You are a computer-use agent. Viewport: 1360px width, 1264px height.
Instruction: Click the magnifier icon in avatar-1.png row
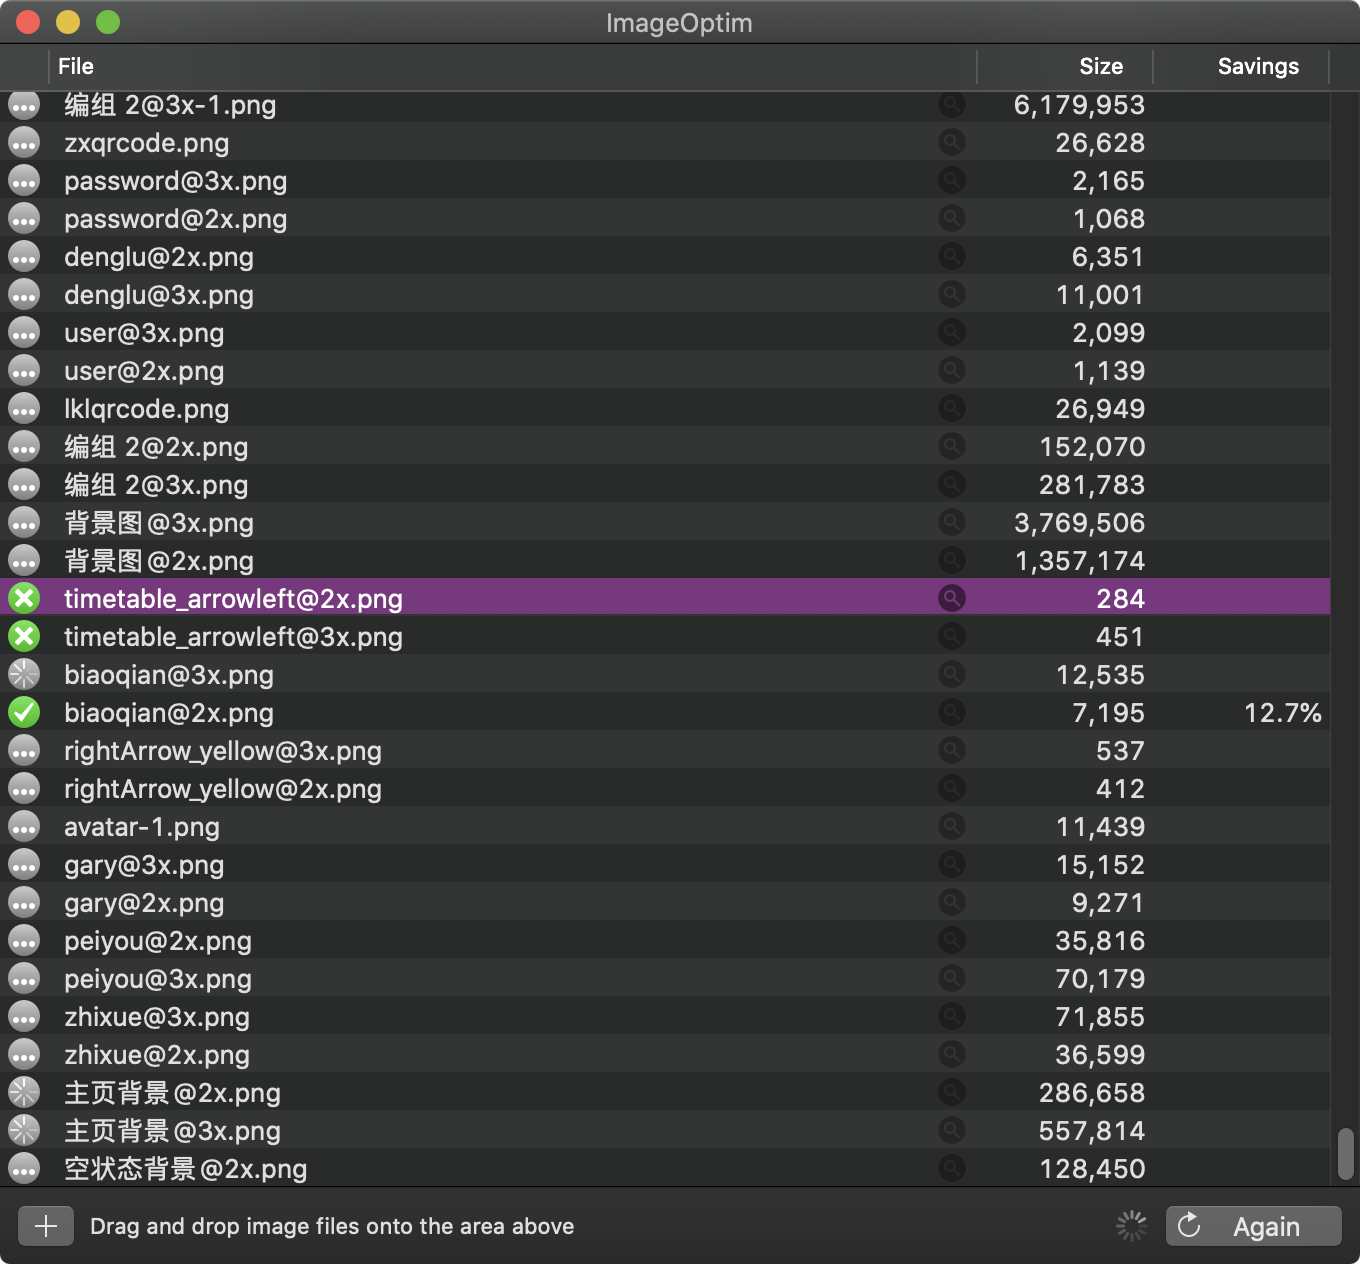(952, 826)
